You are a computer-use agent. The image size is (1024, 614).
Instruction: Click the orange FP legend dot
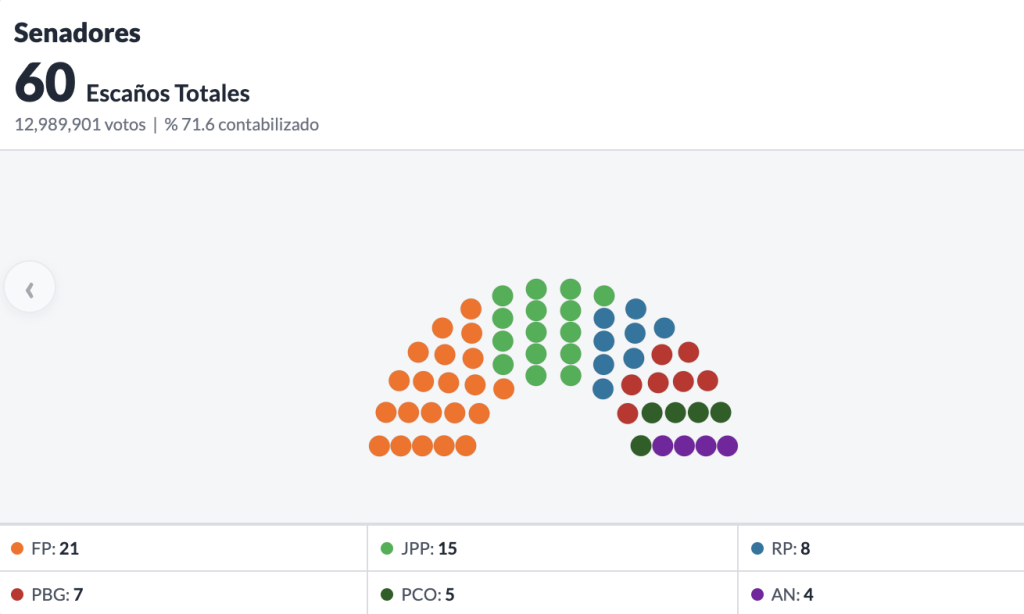click(17, 548)
